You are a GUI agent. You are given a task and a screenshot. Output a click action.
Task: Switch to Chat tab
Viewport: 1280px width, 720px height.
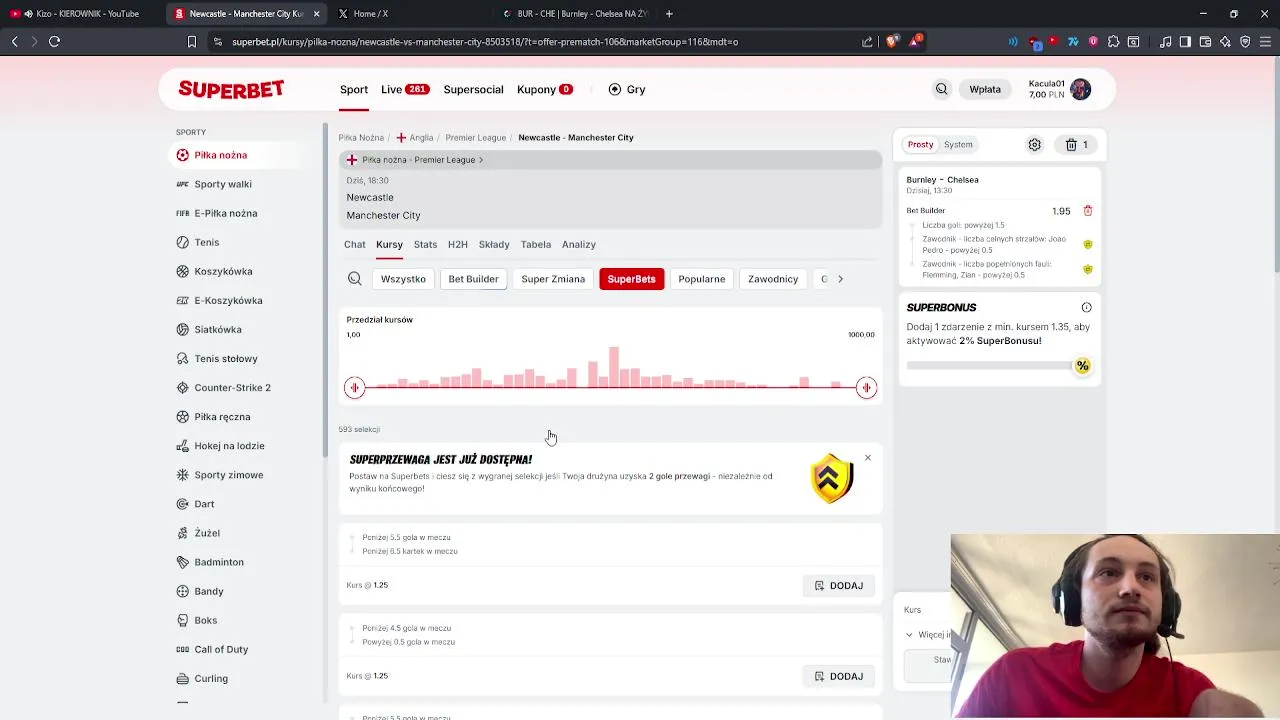(x=355, y=244)
